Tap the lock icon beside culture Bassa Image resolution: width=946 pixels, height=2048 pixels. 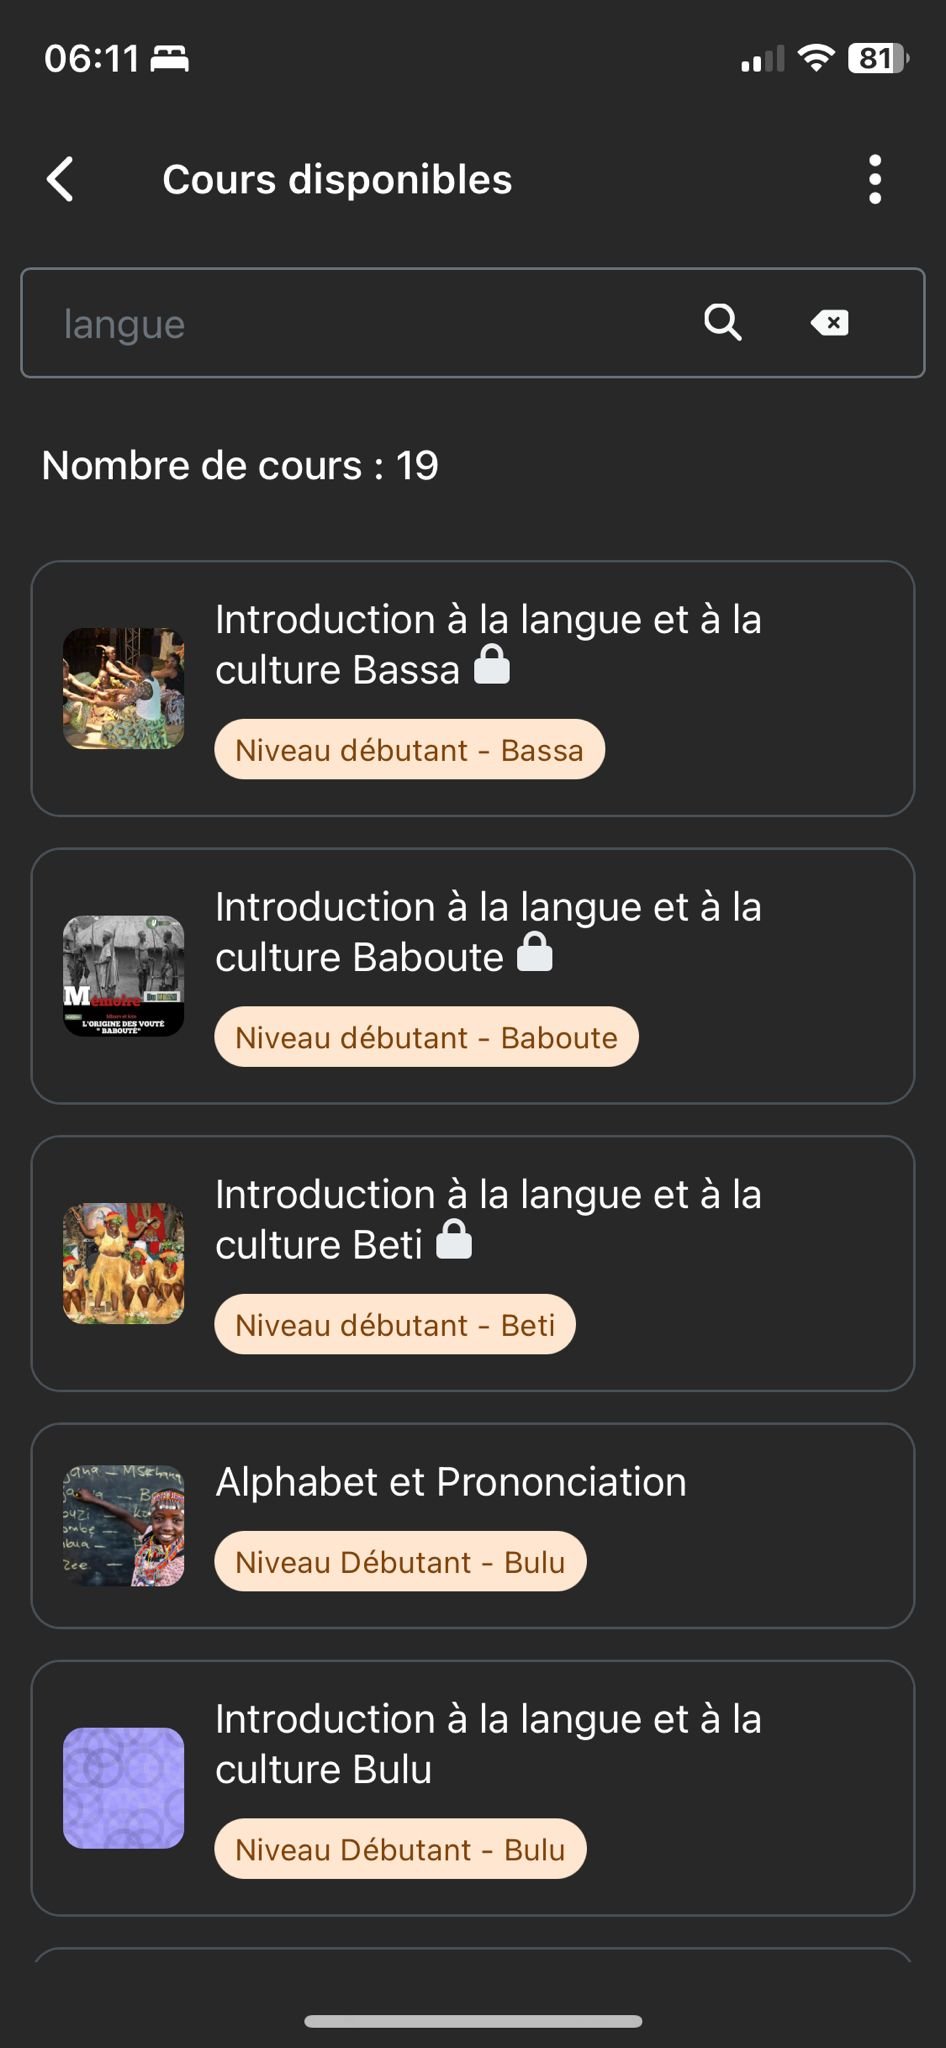492,665
